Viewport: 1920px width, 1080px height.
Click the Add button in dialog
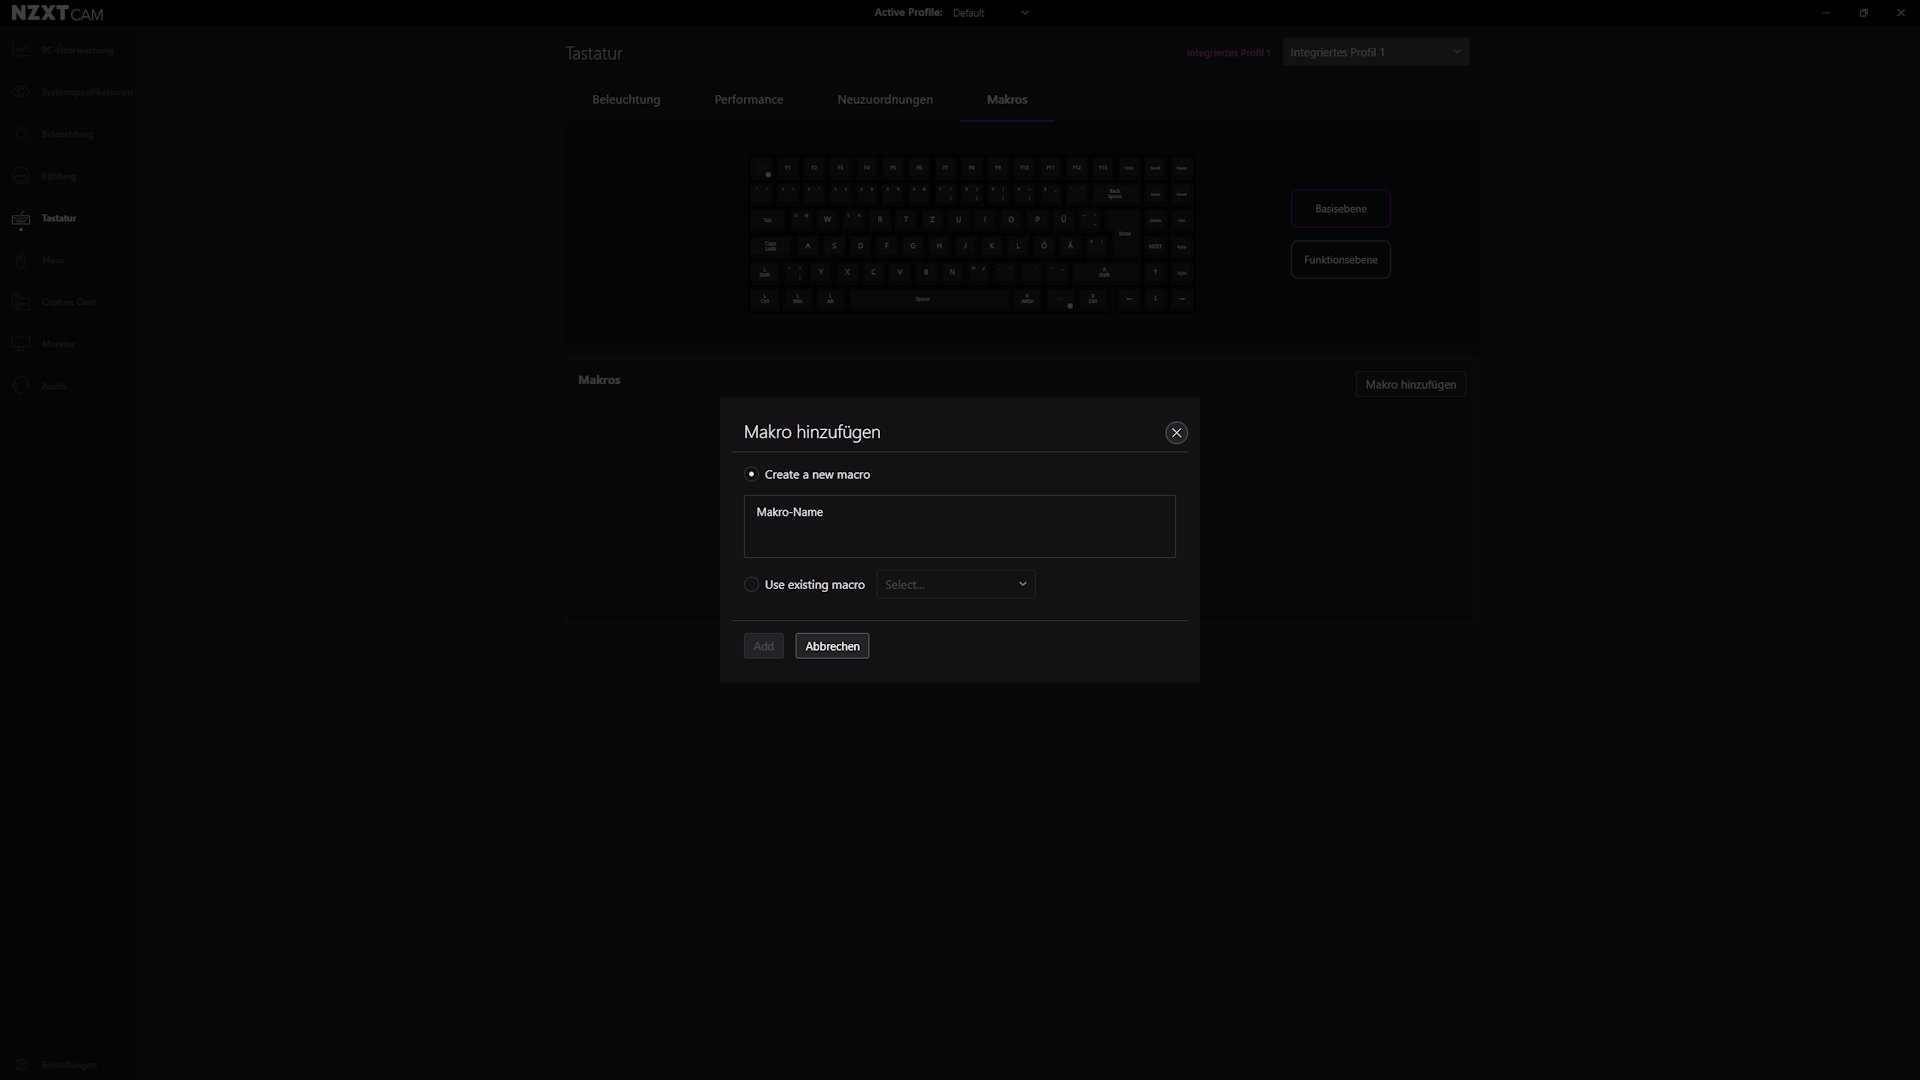coord(764,645)
